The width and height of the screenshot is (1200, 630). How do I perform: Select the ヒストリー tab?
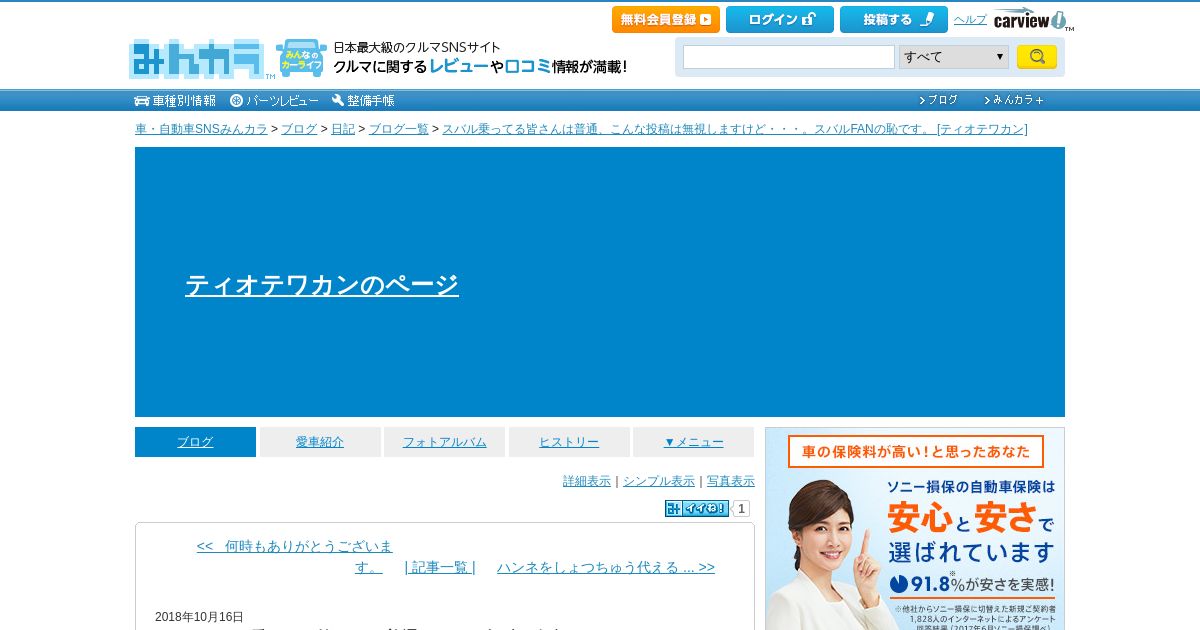point(569,442)
